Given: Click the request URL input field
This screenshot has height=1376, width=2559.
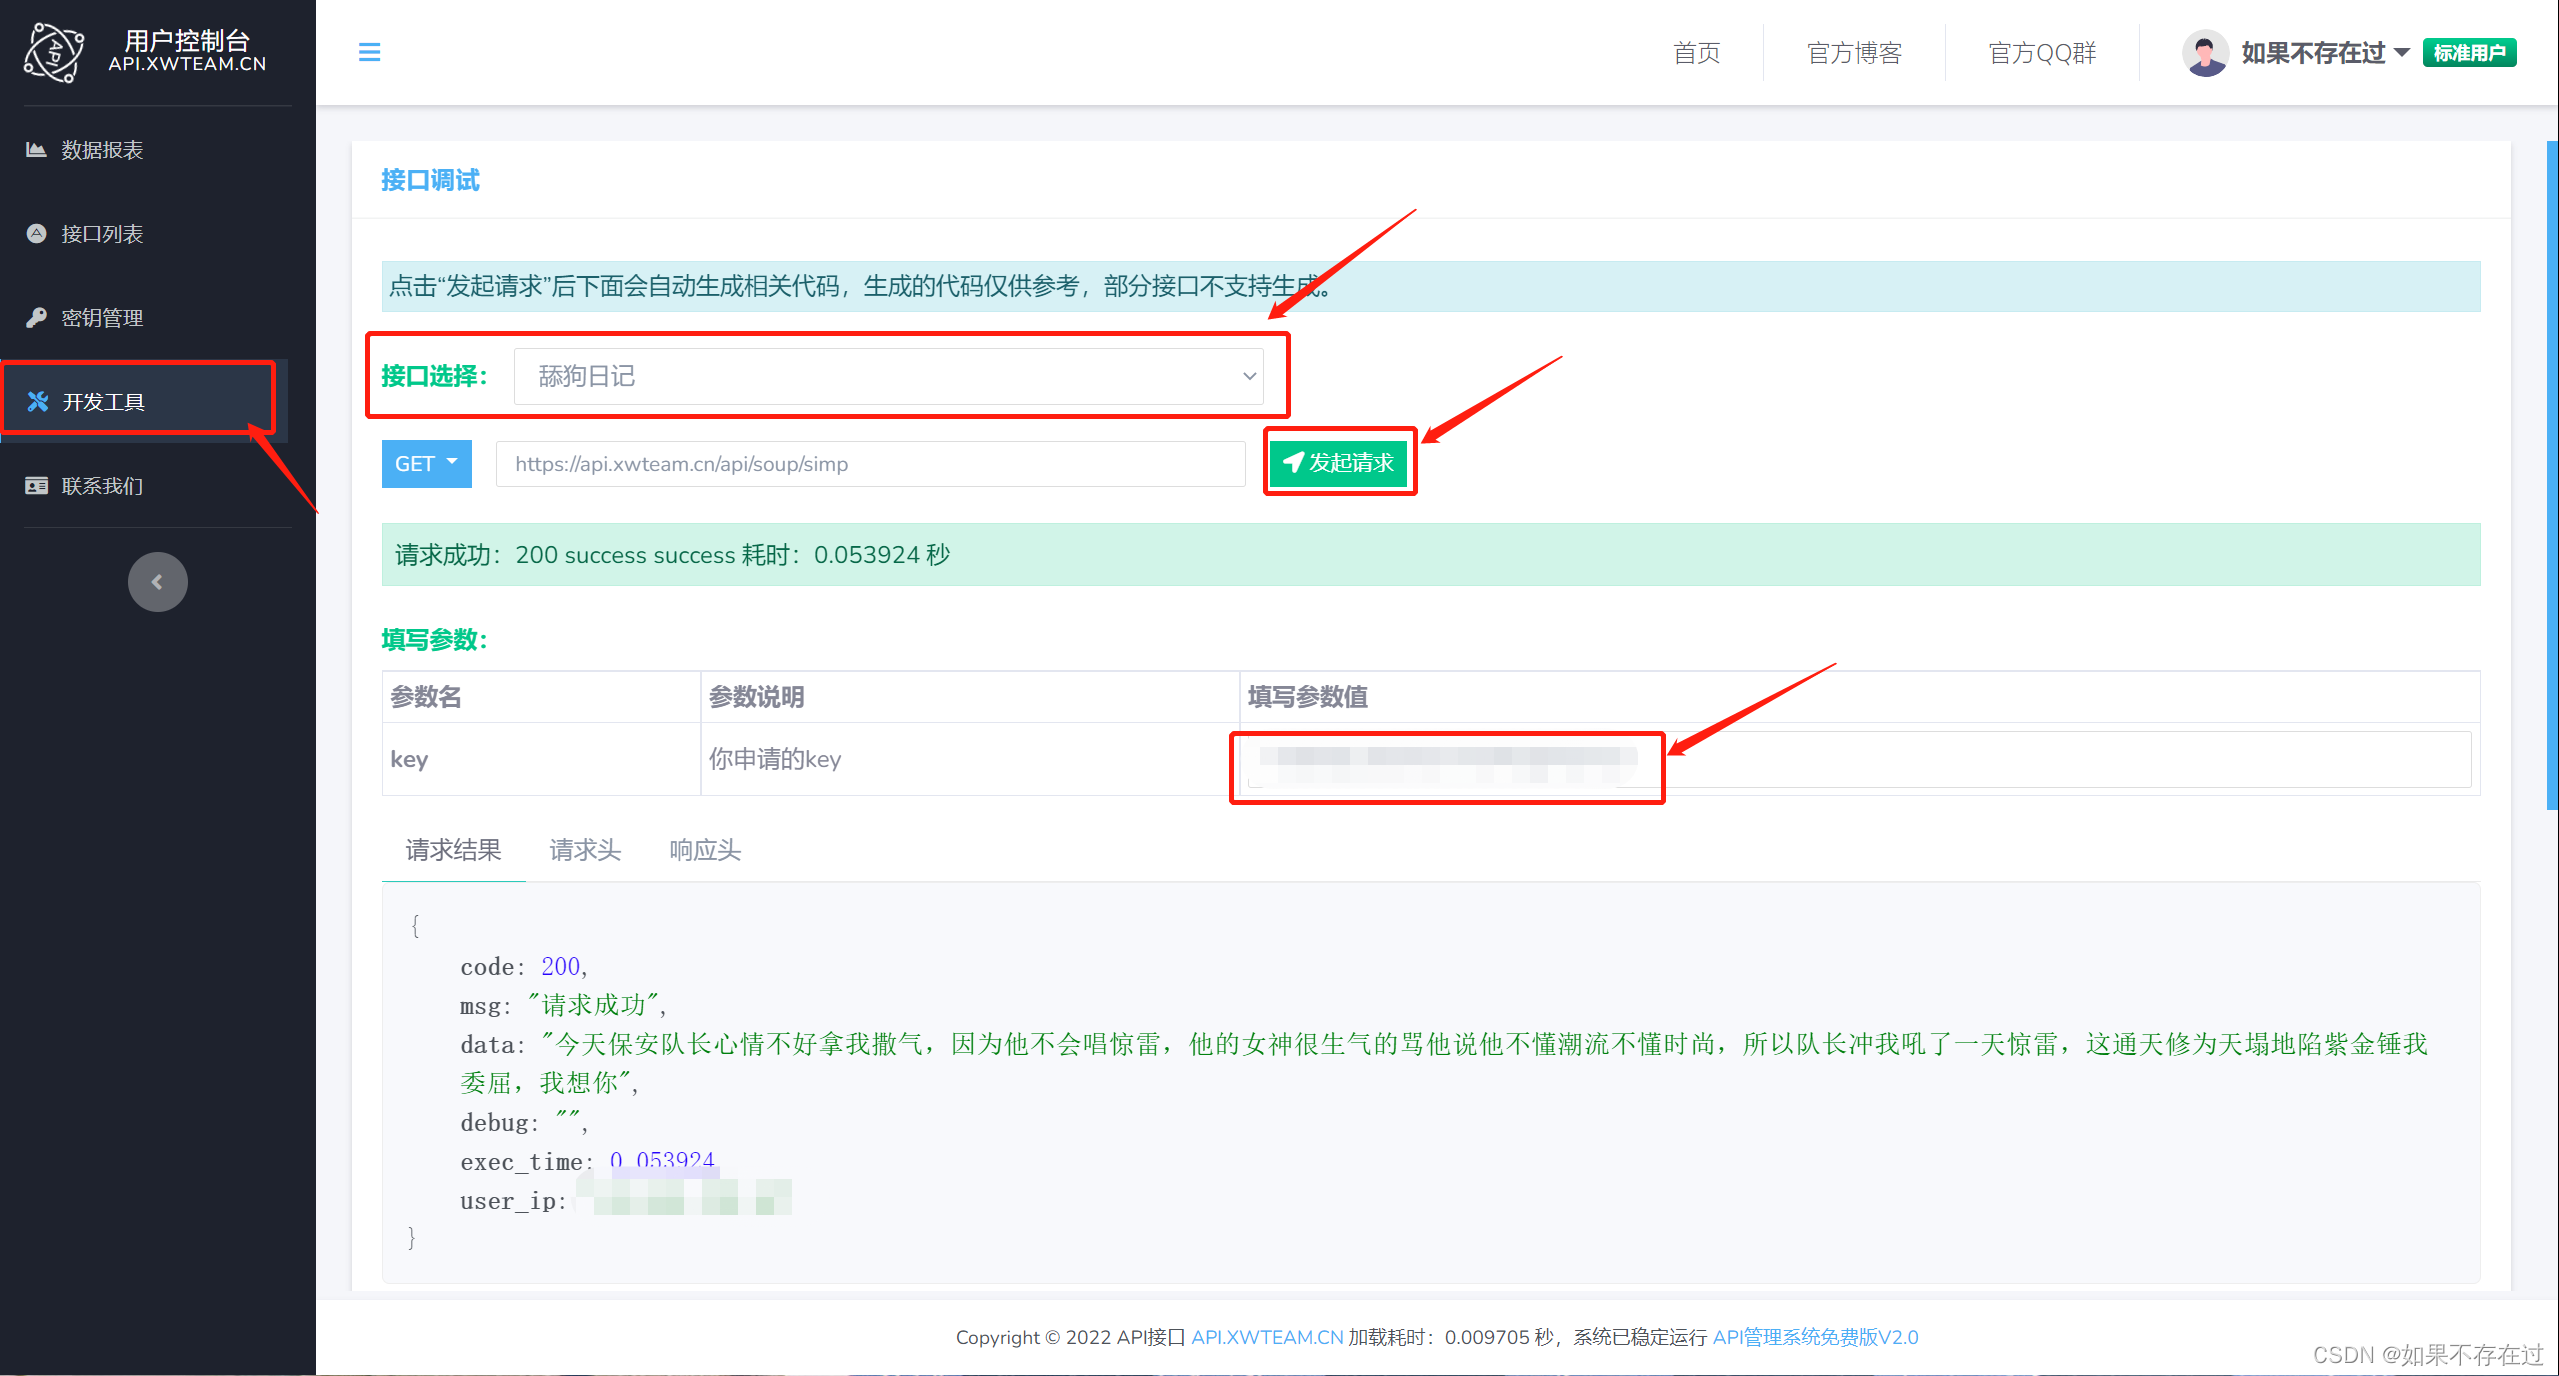Looking at the screenshot, I should tap(870, 464).
